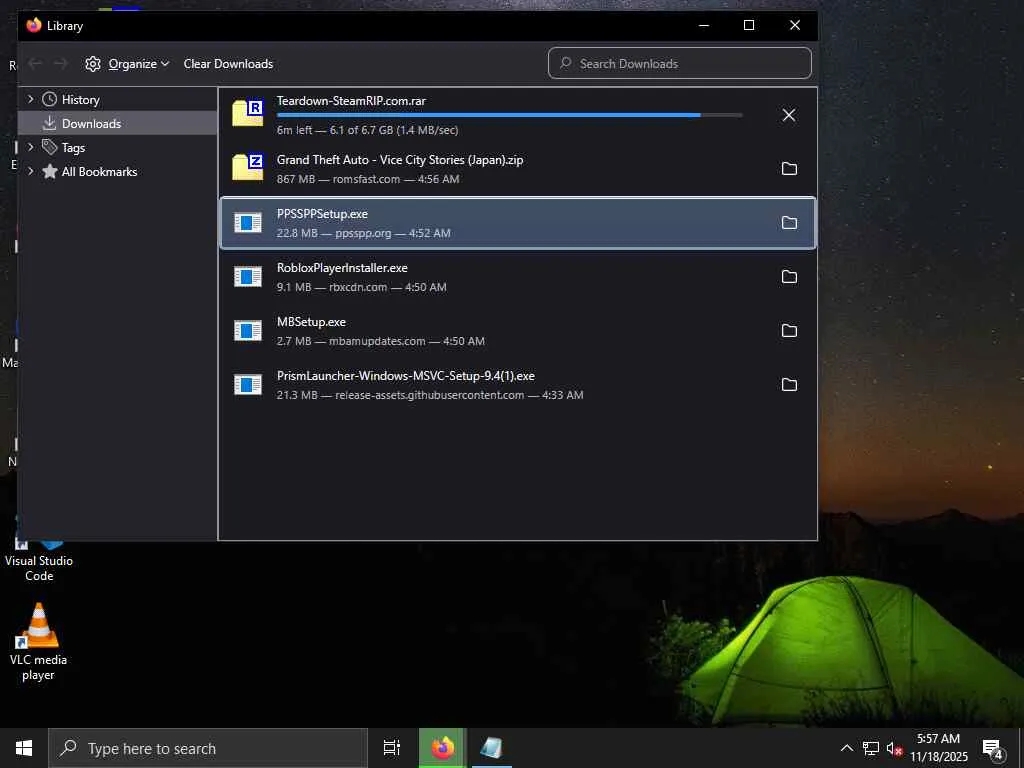The width and height of the screenshot is (1024, 768).
Task: Click the muted volume tray icon
Action: pyautogui.click(x=894, y=748)
